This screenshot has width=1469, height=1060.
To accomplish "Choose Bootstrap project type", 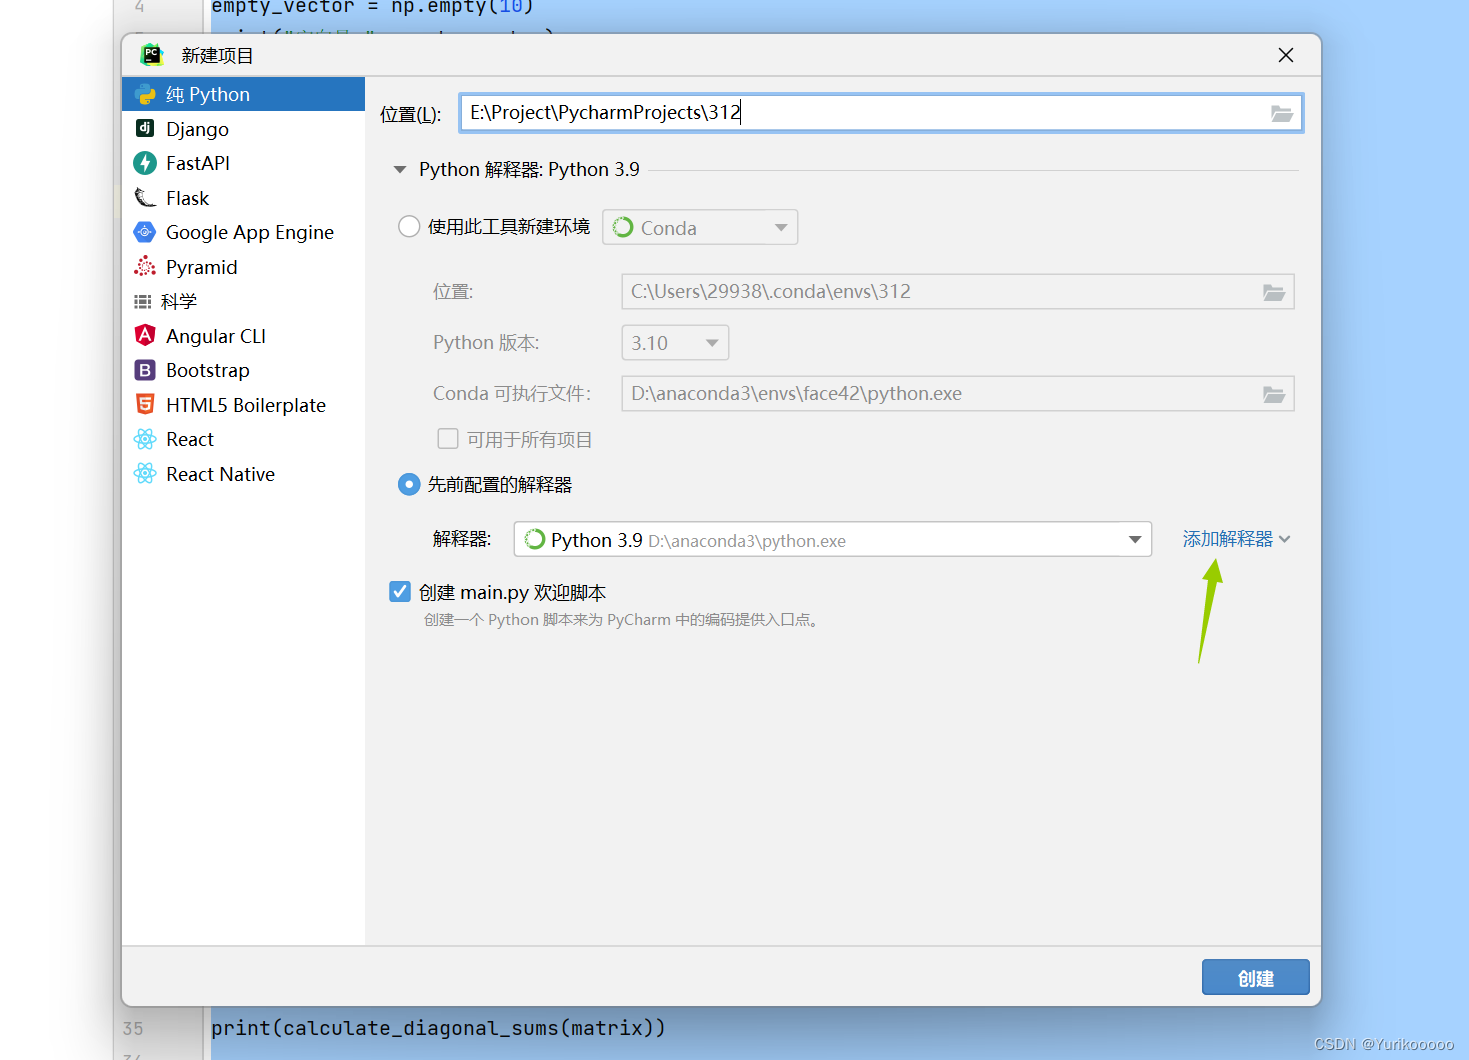I will pos(243,370).
